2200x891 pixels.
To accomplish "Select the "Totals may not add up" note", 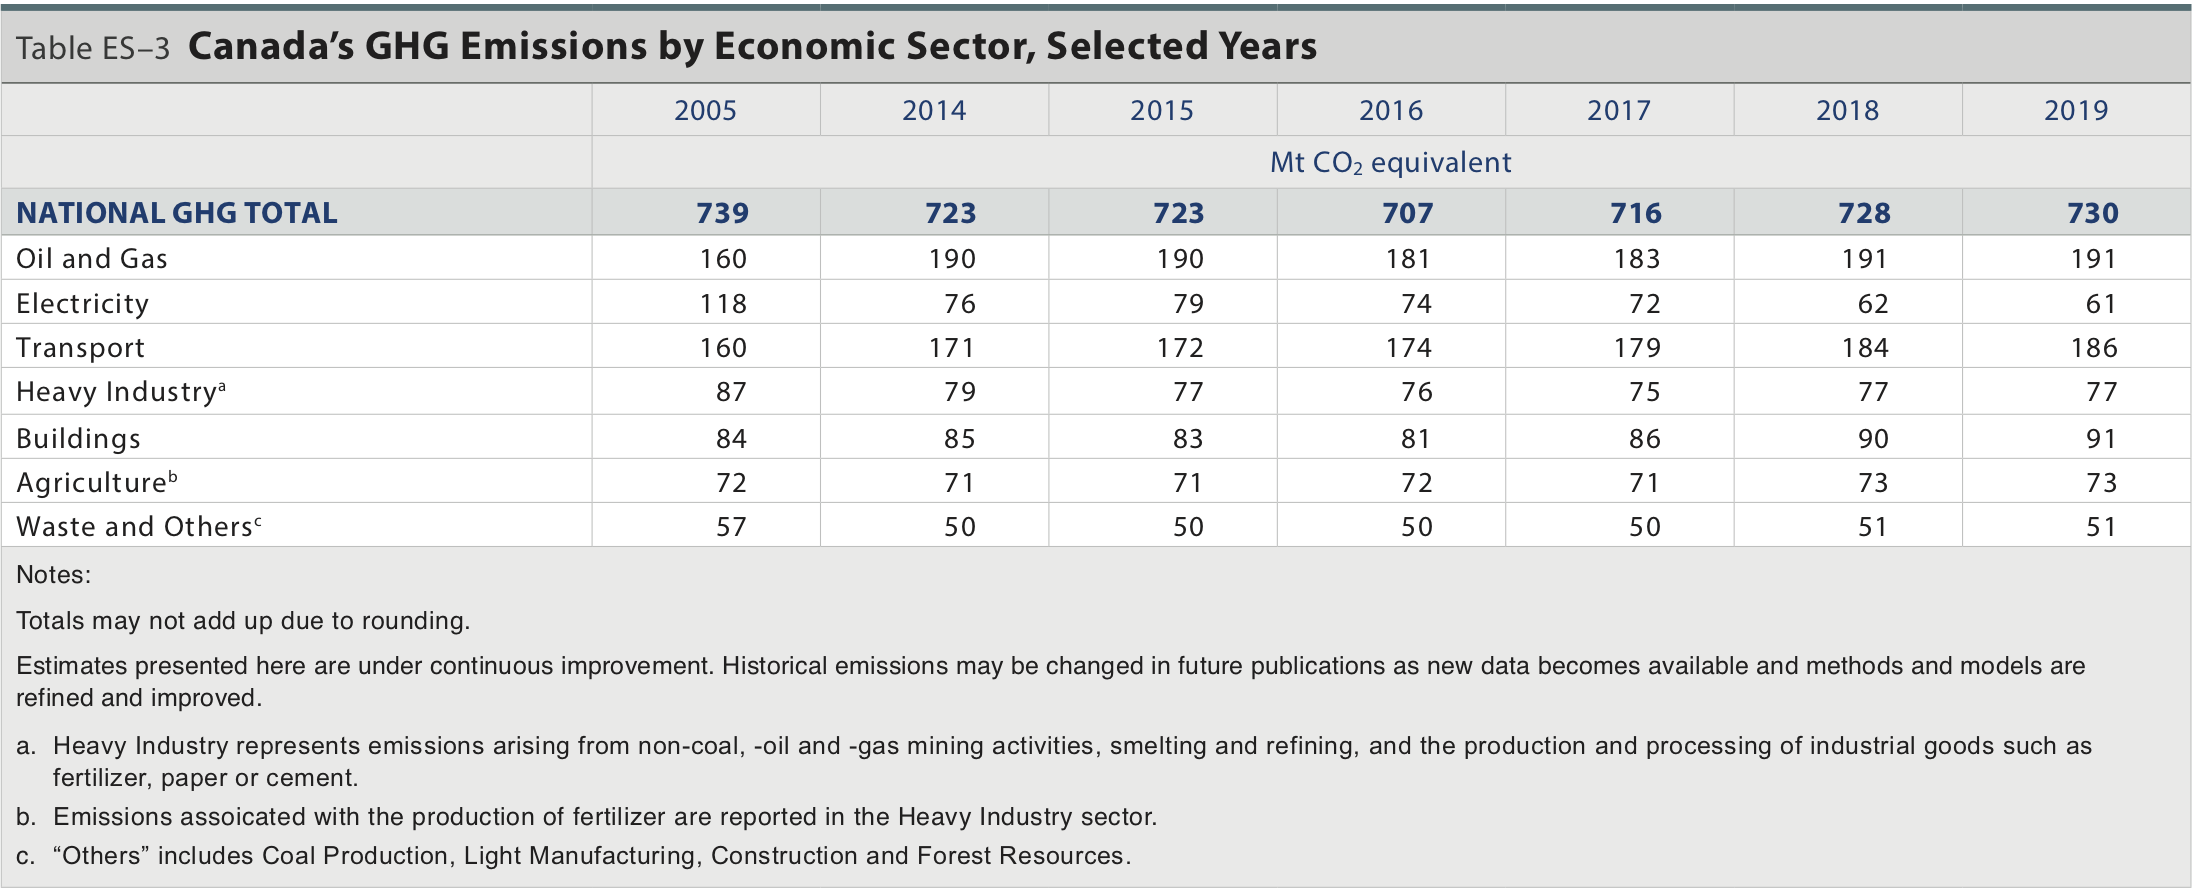I will [x=243, y=621].
